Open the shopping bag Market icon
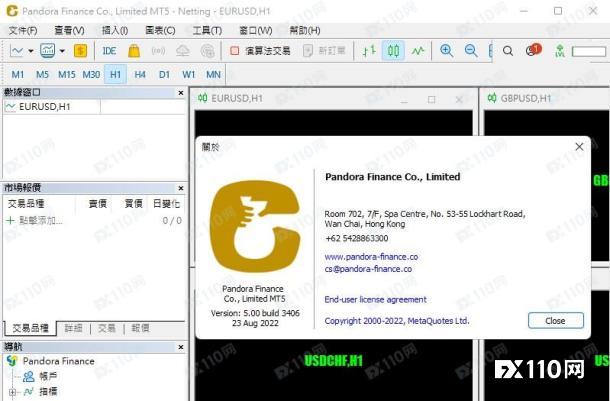Viewport: 610px width, 401px height. [134, 51]
